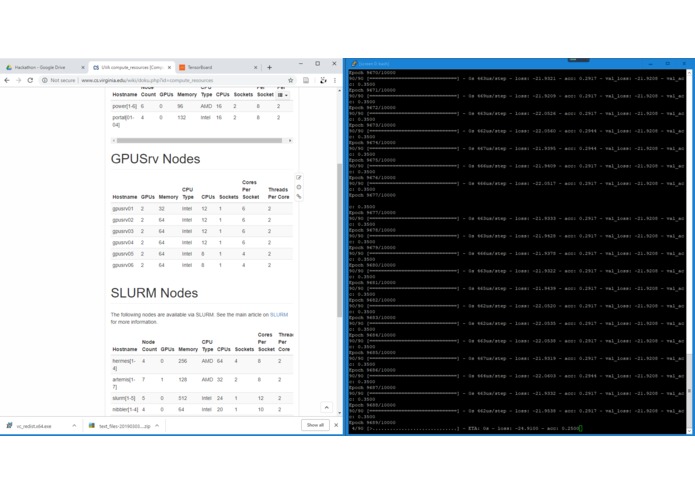
Task: Open a new tab with the plus button
Action: 269,67
